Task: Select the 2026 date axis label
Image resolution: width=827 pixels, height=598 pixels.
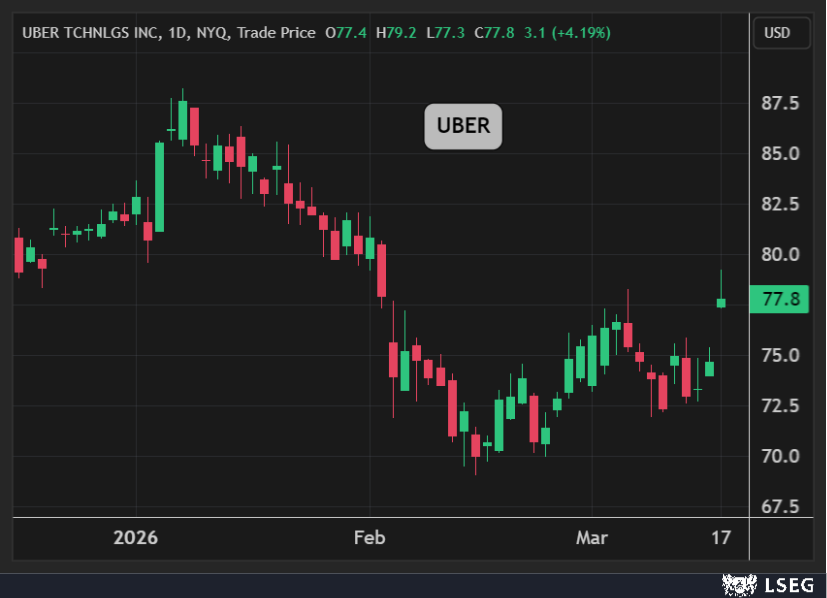Action: [x=135, y=538]
